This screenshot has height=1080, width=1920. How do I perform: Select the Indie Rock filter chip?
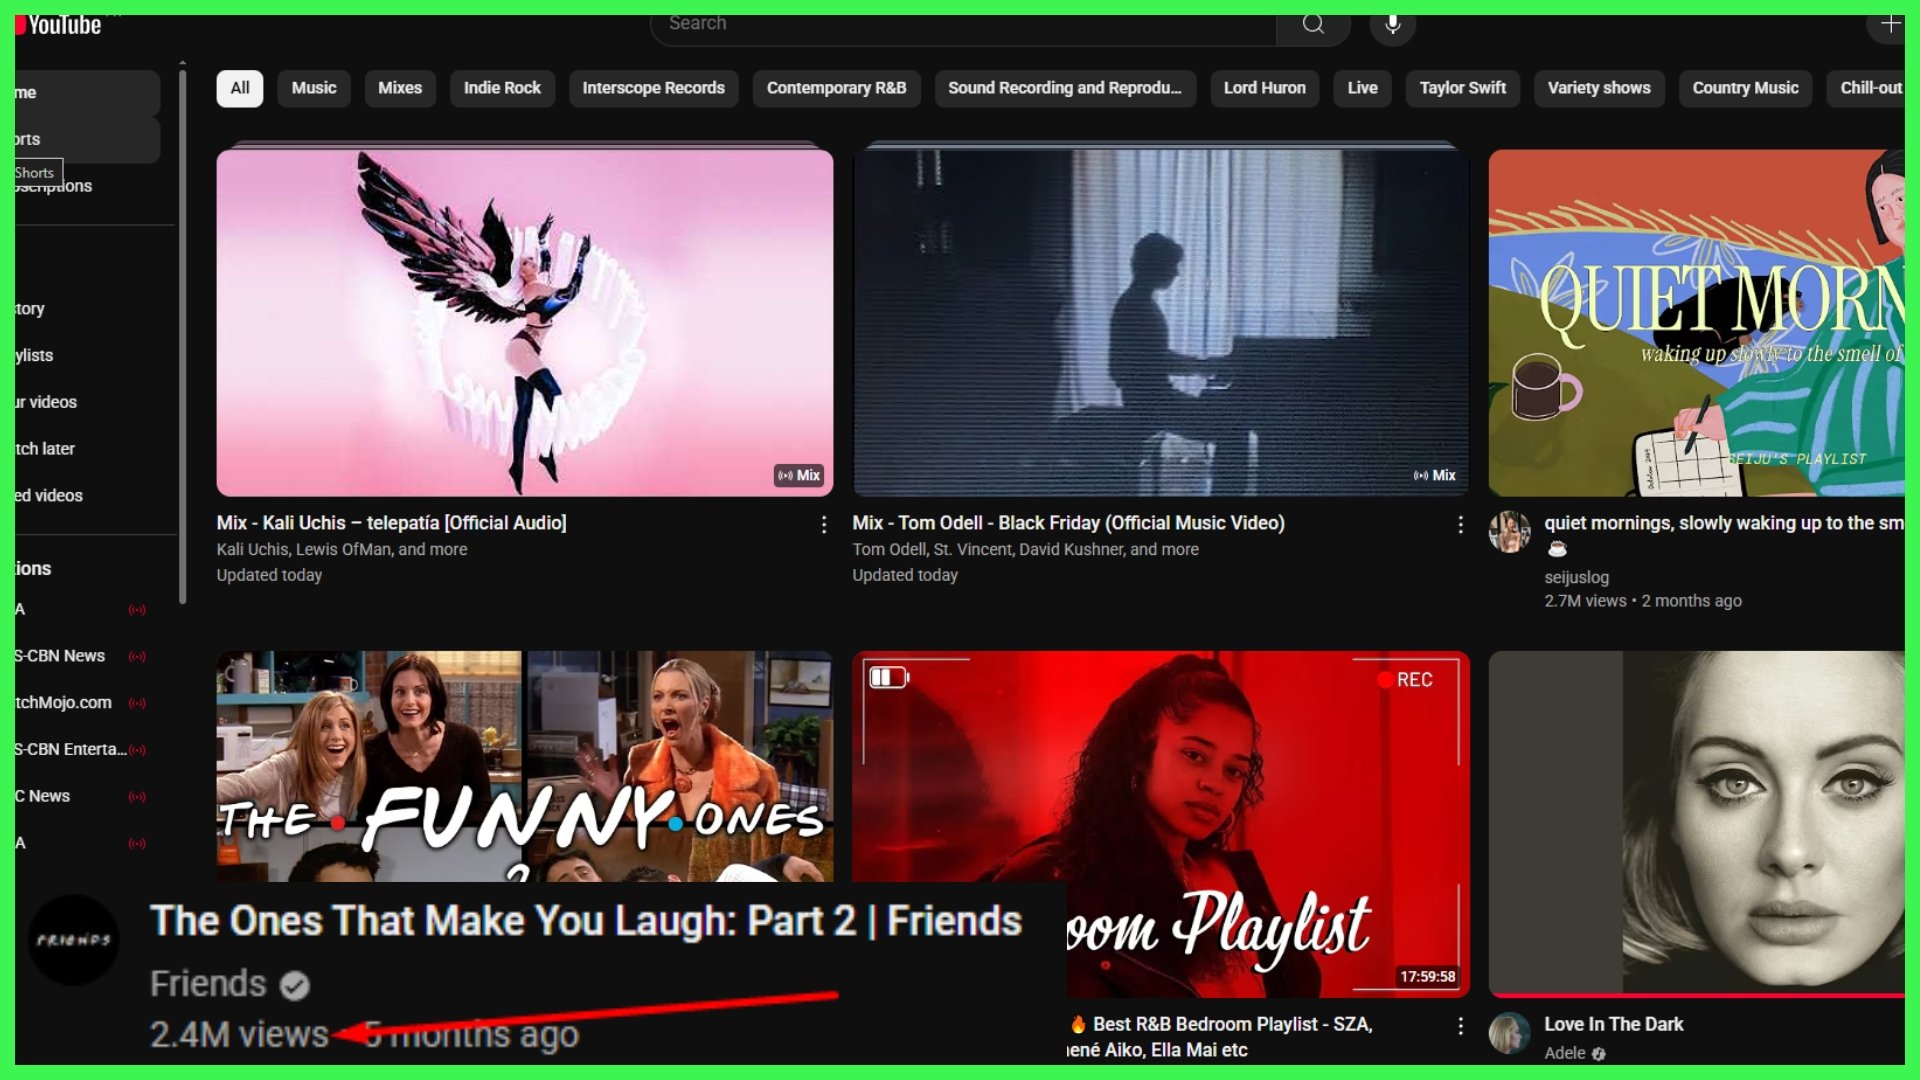coord(502,88)
